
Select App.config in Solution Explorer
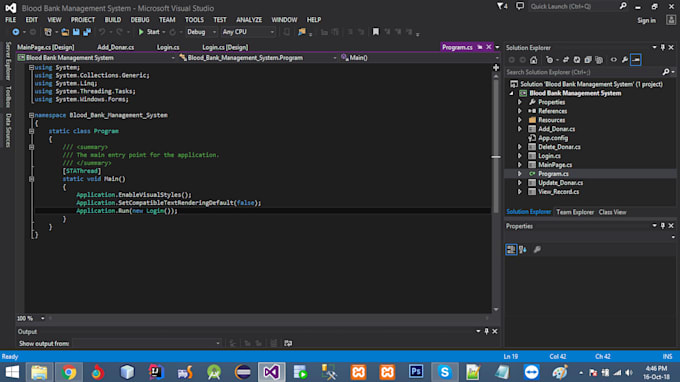tap(553, 138)
